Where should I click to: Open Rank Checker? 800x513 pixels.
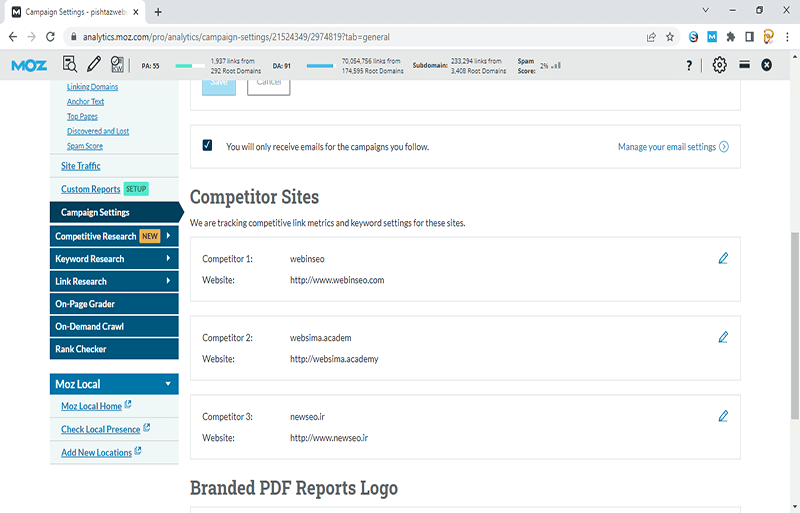114,349
